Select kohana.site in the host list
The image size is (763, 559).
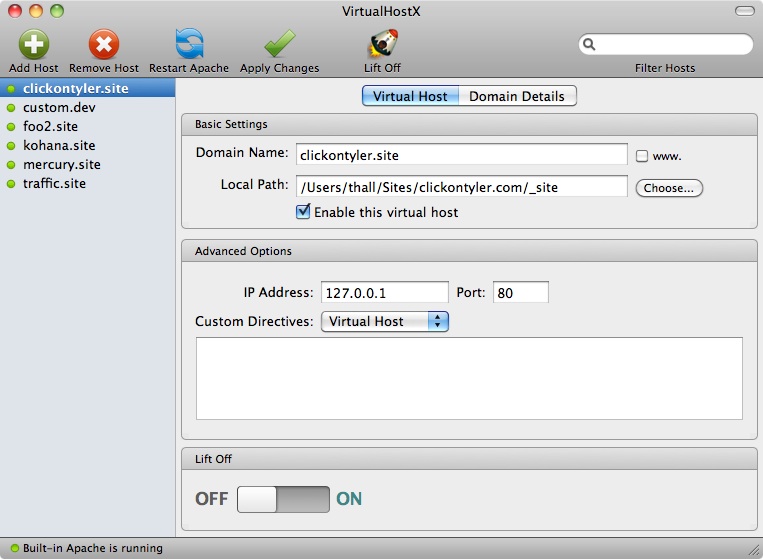click(59, 146)
